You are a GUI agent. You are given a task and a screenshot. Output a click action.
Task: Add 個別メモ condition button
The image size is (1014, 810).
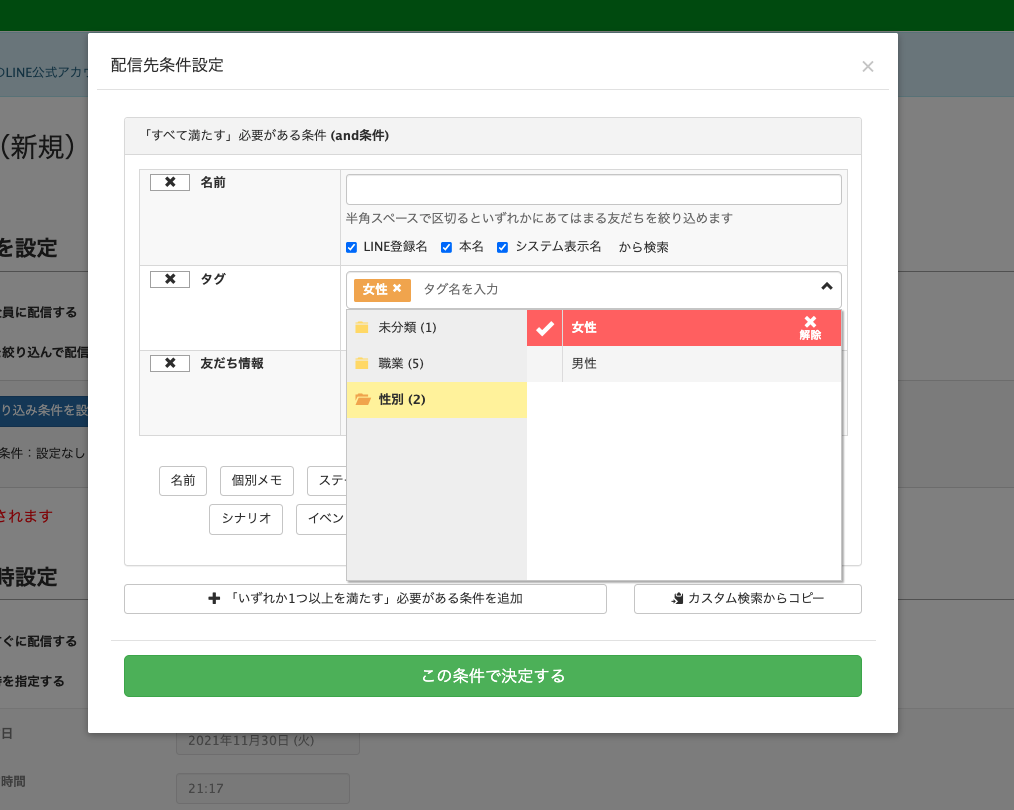pos(257,481)
